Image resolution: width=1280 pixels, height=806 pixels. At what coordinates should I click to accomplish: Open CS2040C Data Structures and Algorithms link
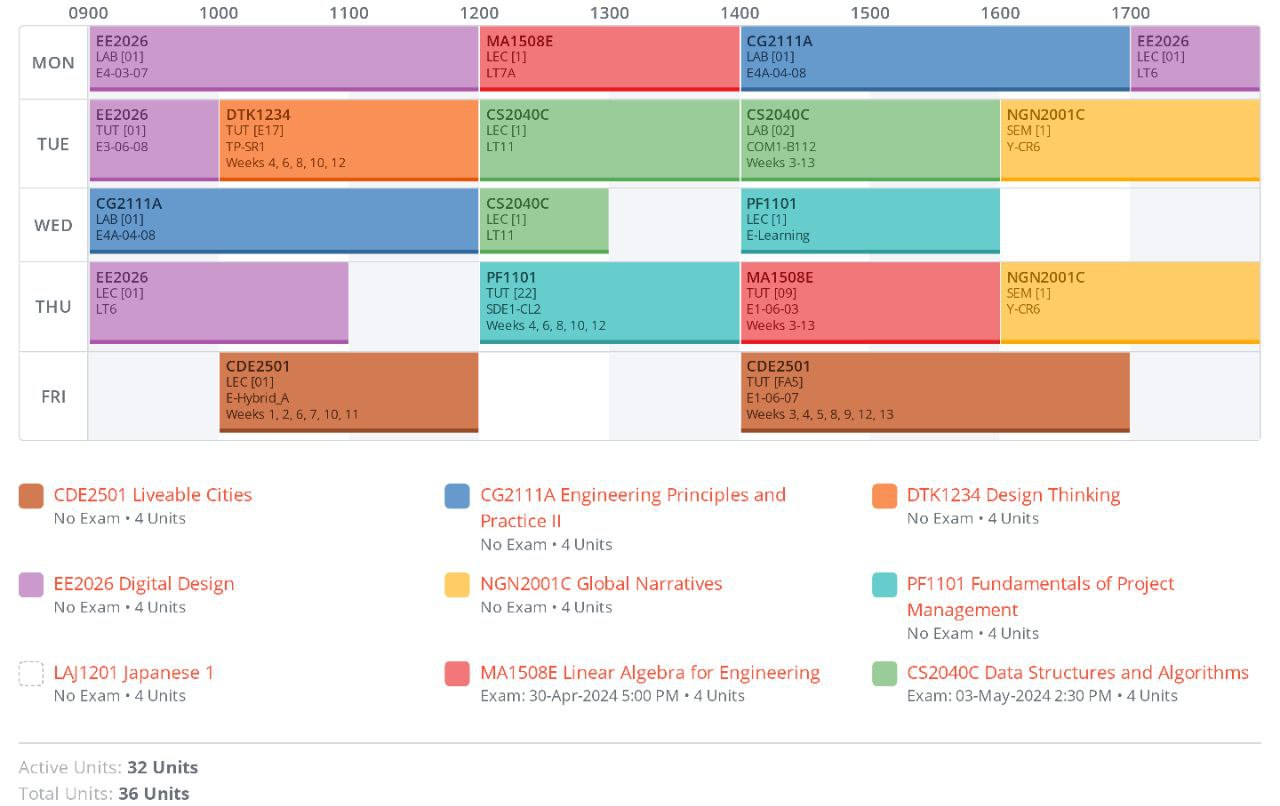pyautogui.click(x=1077, y=673)
